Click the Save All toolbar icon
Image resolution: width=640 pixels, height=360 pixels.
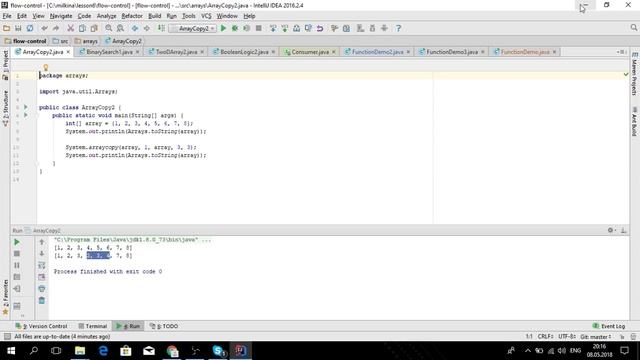(x=18, y=28)
